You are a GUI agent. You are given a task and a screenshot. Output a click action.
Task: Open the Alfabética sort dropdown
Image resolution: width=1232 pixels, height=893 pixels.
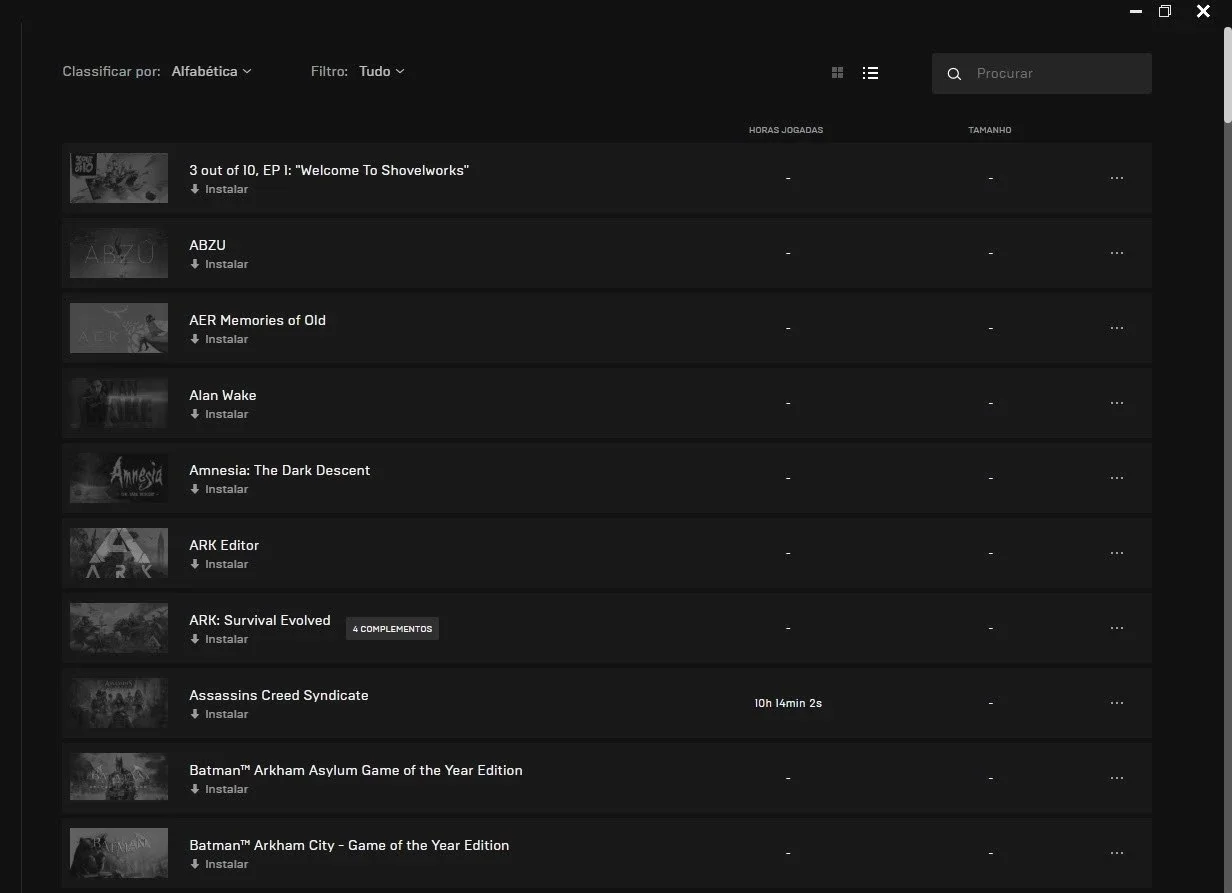pyautogui.click(x=211, y=71)
